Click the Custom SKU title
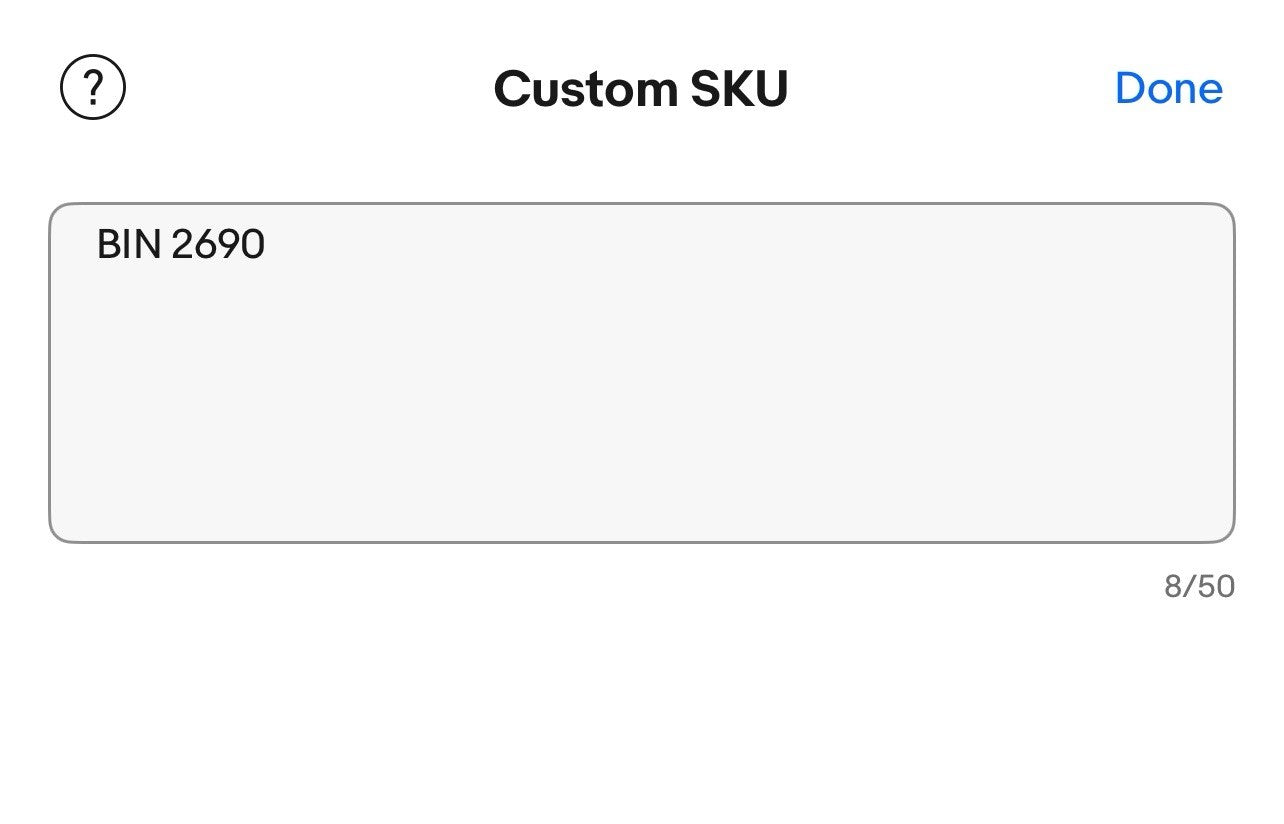 (x=641, y=89)
